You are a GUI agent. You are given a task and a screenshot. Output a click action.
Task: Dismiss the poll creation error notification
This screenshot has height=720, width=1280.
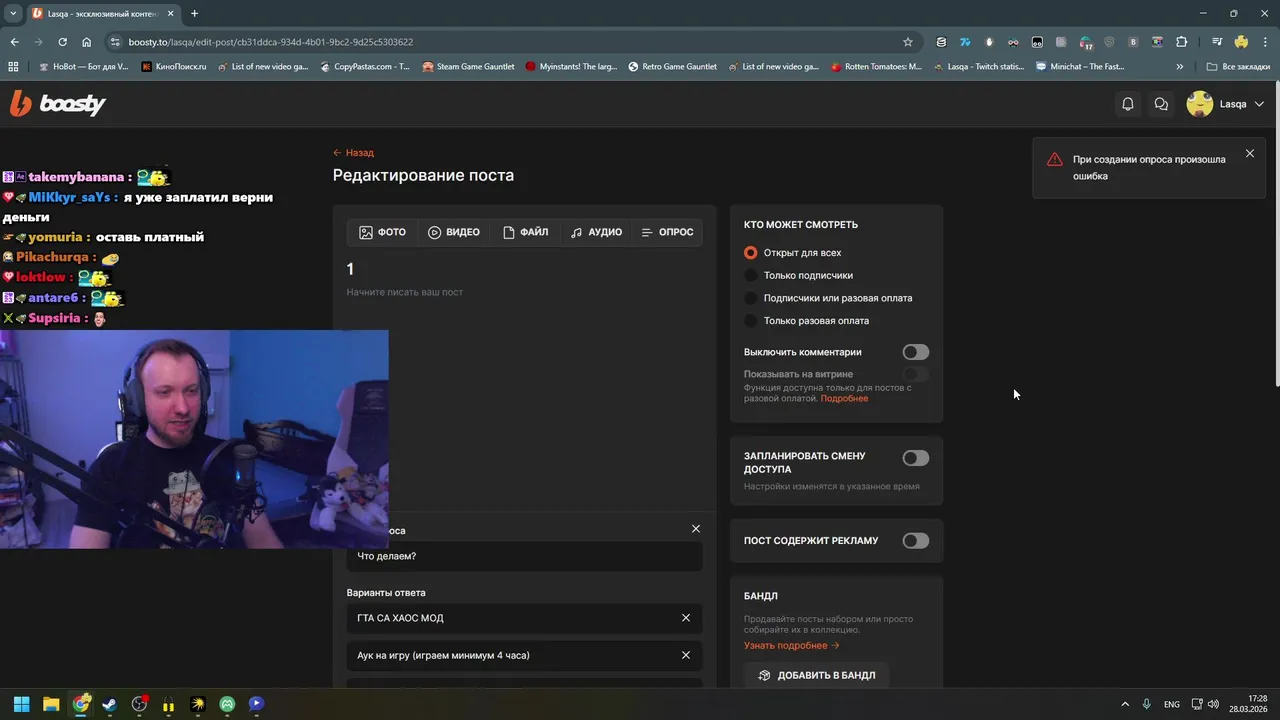tap(1250, 153)
